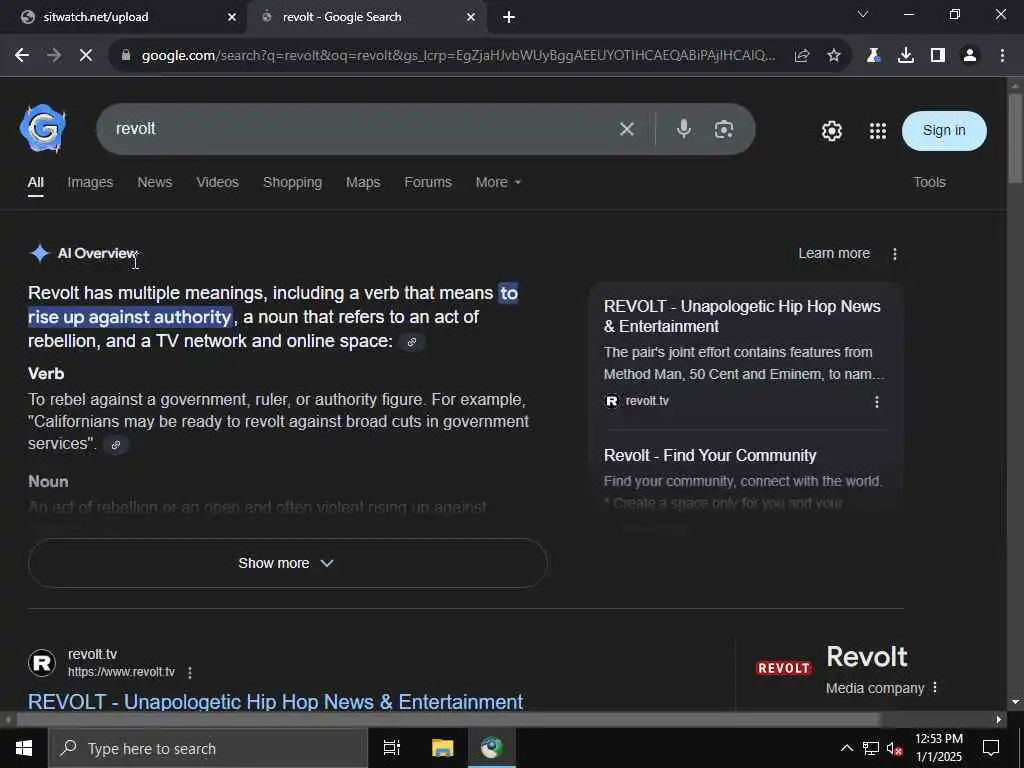Open browser downloads

pyautogui.click(x=905, y=56)
